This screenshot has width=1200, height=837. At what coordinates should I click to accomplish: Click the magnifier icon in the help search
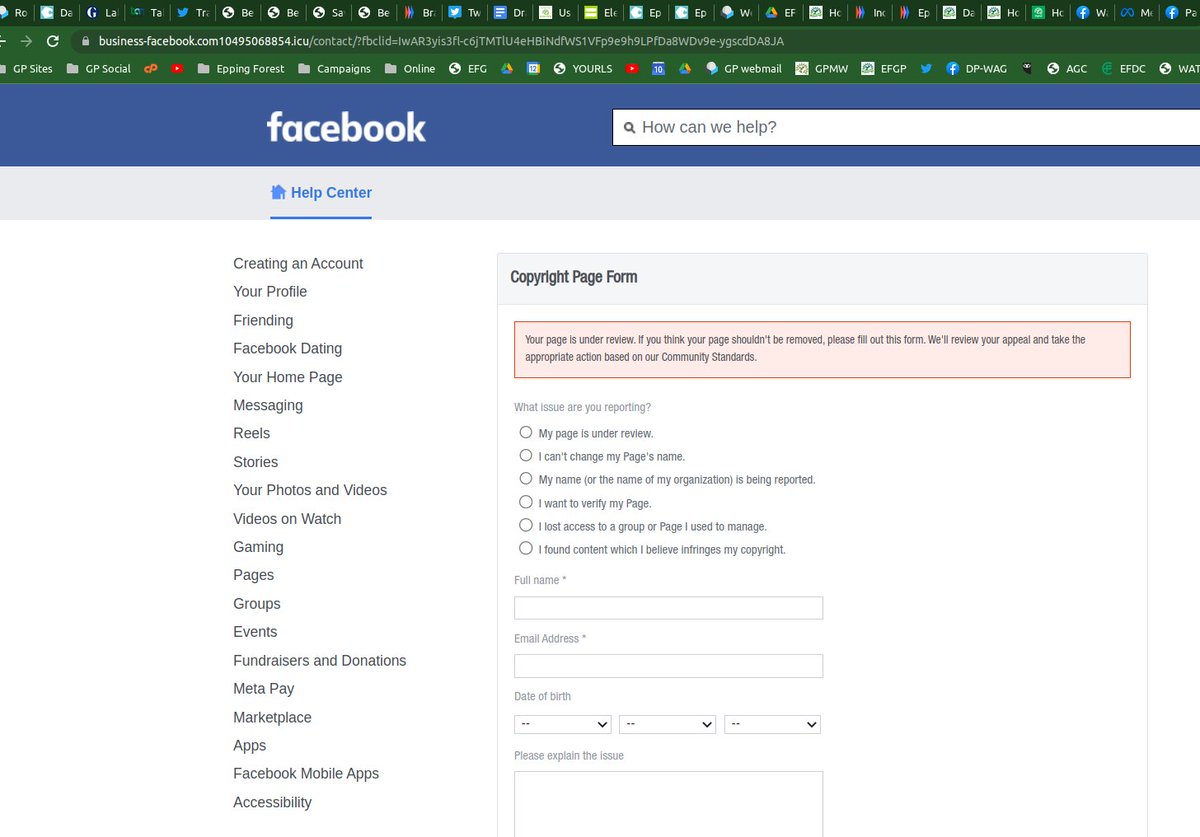[x=629, y=127]
